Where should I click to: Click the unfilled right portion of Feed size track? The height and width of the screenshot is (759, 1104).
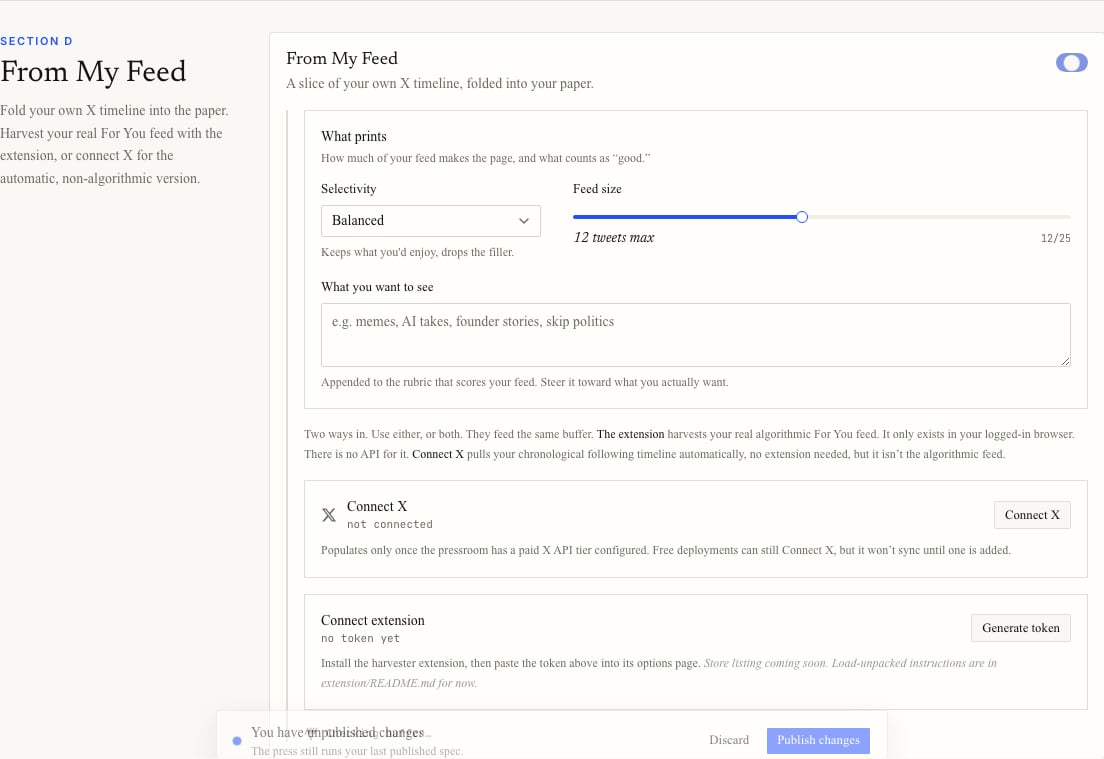pos(939,217)
